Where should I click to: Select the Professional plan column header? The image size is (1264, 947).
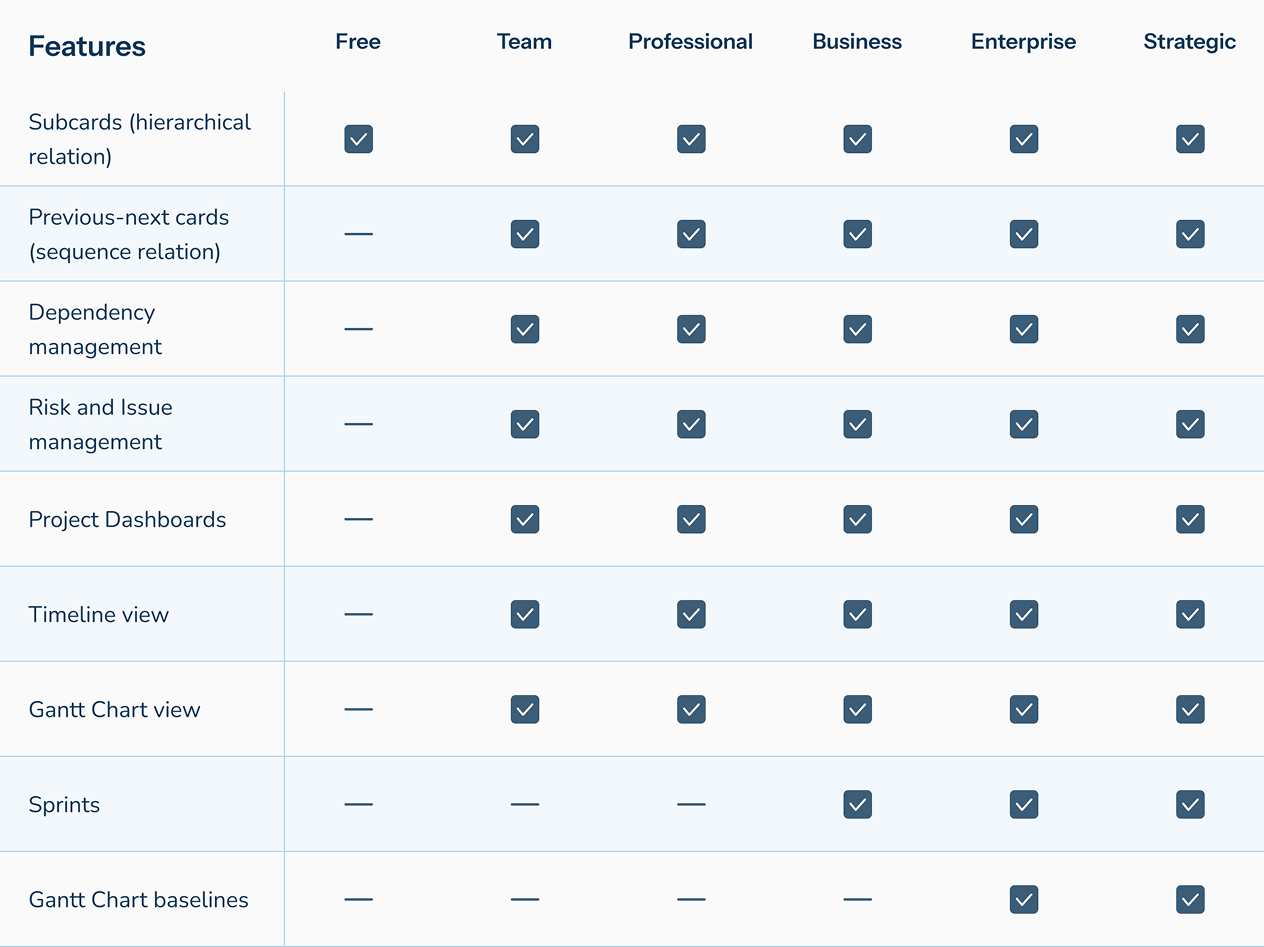point(691,42)
